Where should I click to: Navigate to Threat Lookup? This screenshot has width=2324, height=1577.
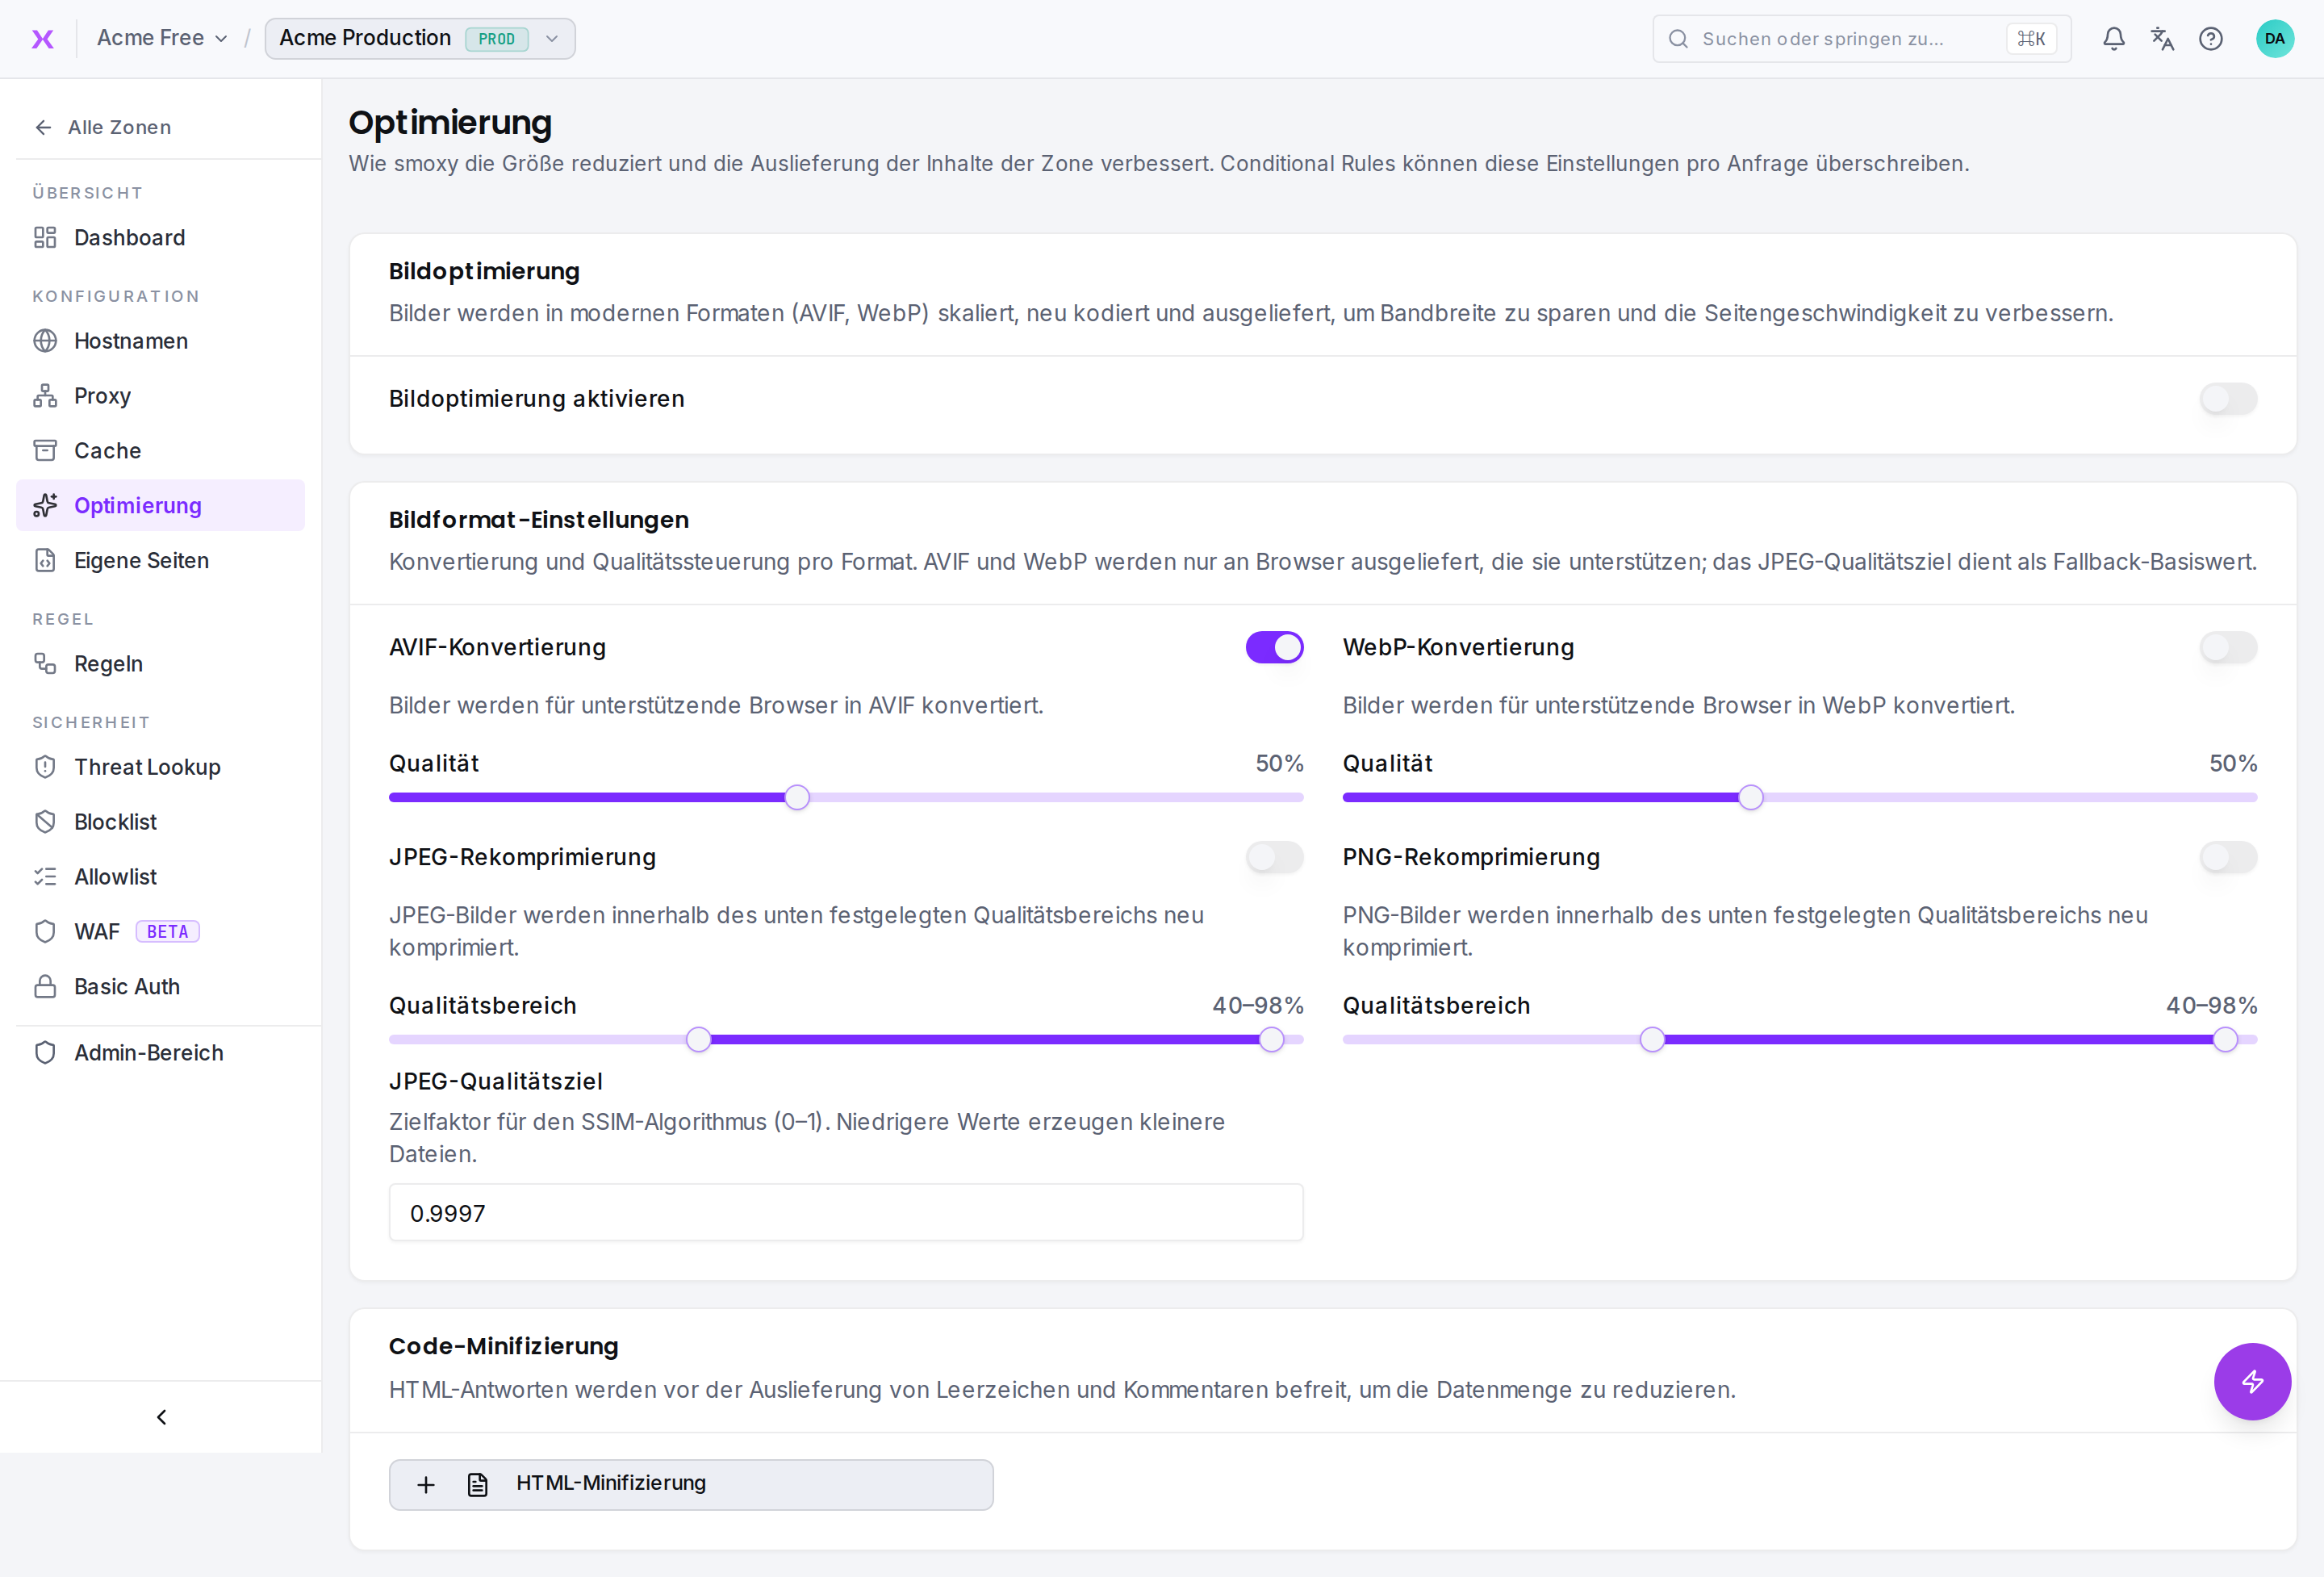[x=161, y=767]
